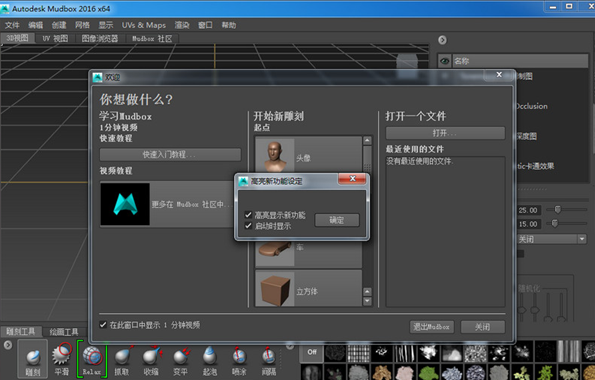Viewport: 595px width, 380px height.
Task: Uncheck 高亮显示新功能 checkbox
Action: pos(249,215)
